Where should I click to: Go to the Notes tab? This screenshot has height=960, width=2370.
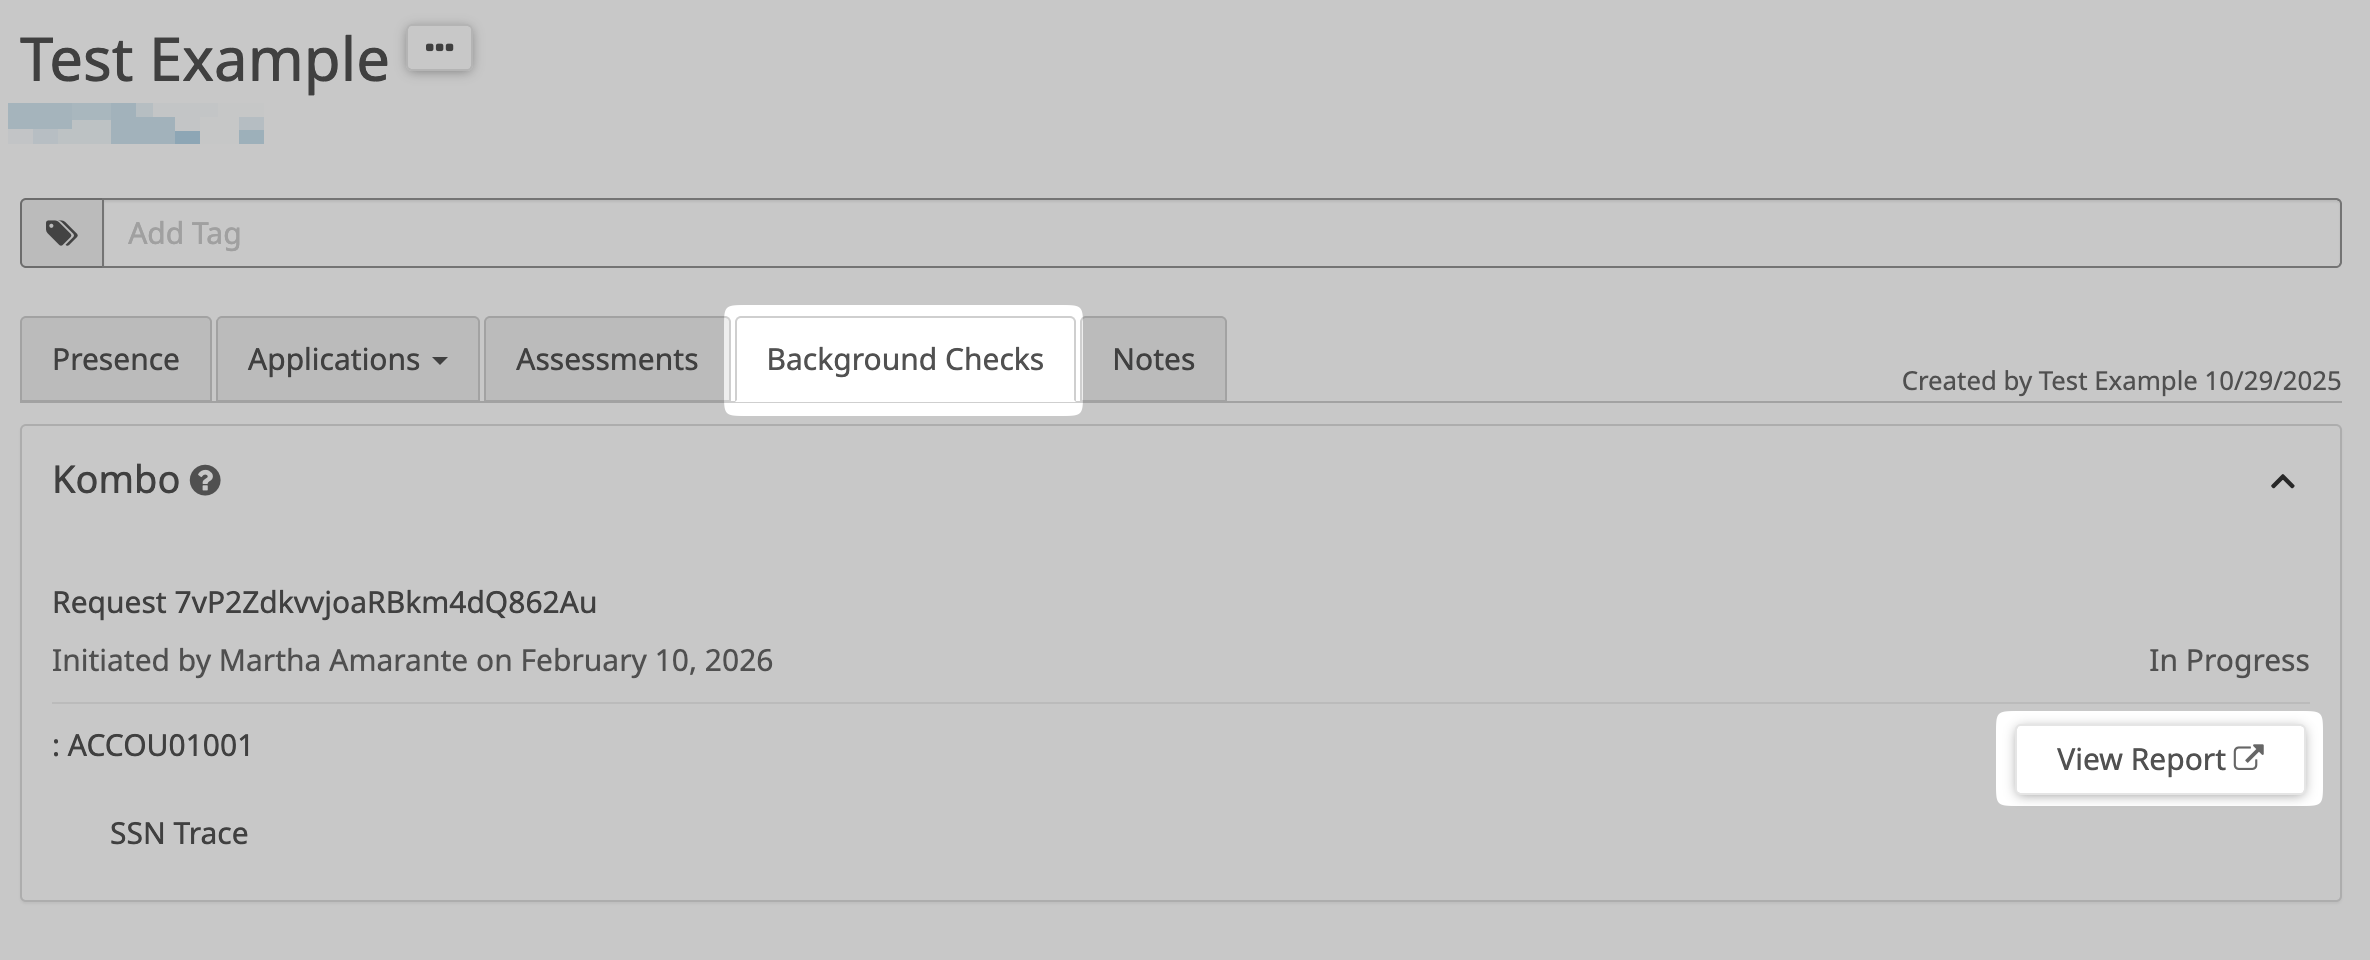point(1153,359)
